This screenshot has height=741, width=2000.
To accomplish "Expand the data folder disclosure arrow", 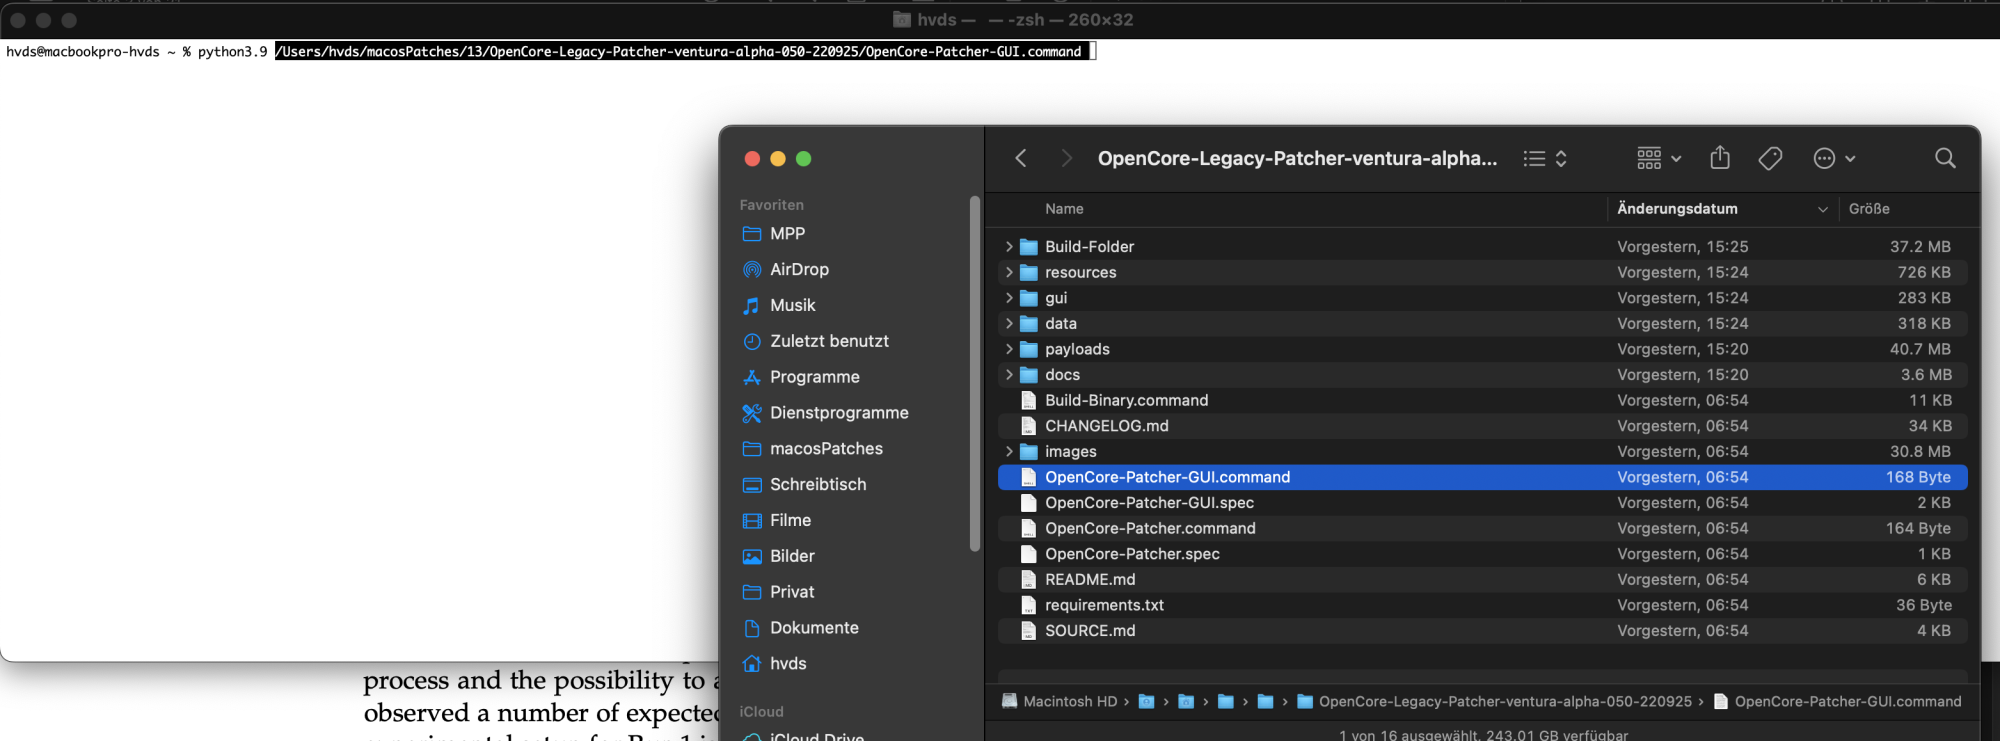I will (1009, 324).
